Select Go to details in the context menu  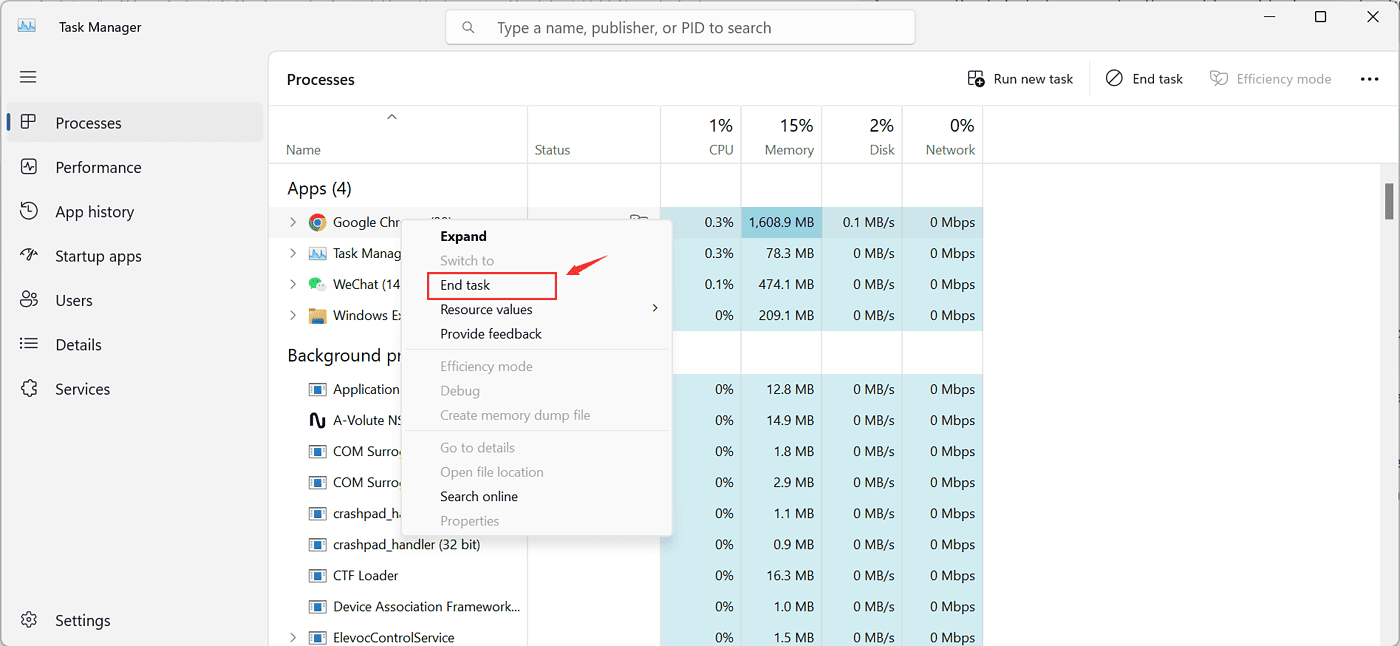[x=536, y=447]
